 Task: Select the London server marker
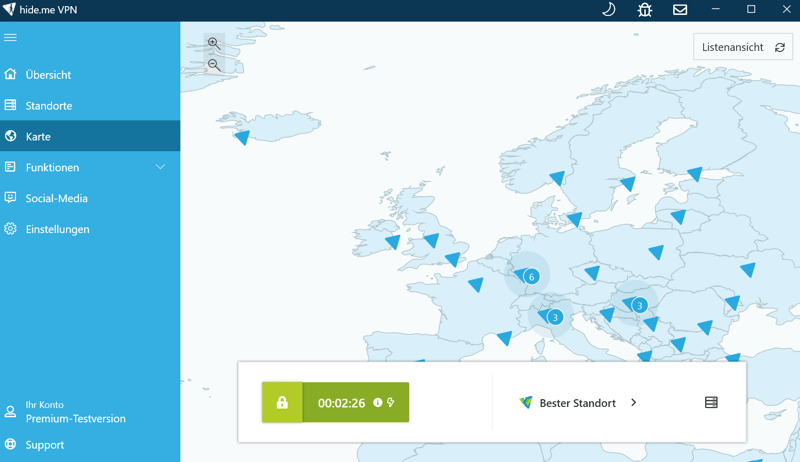click(x=453, y=259)
